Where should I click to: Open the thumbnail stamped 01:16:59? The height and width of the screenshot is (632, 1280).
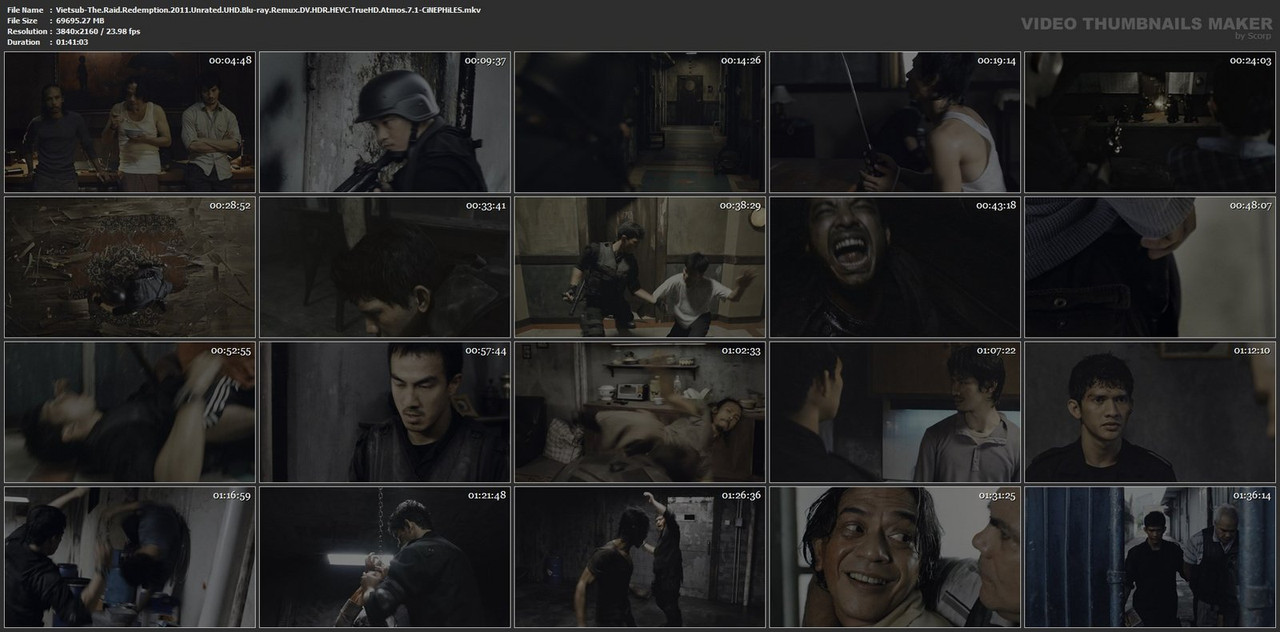click(130, 558)
